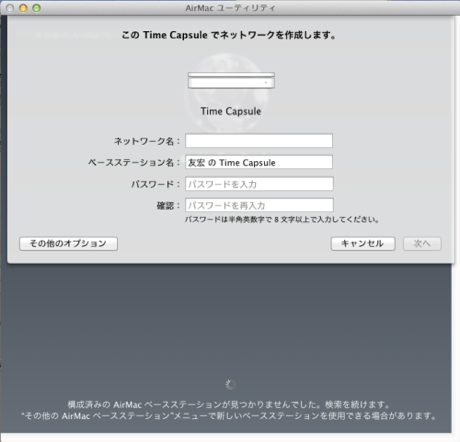The image size is (460, 442).
Task: Click the 次へ button
Action: tap(422, 244)
